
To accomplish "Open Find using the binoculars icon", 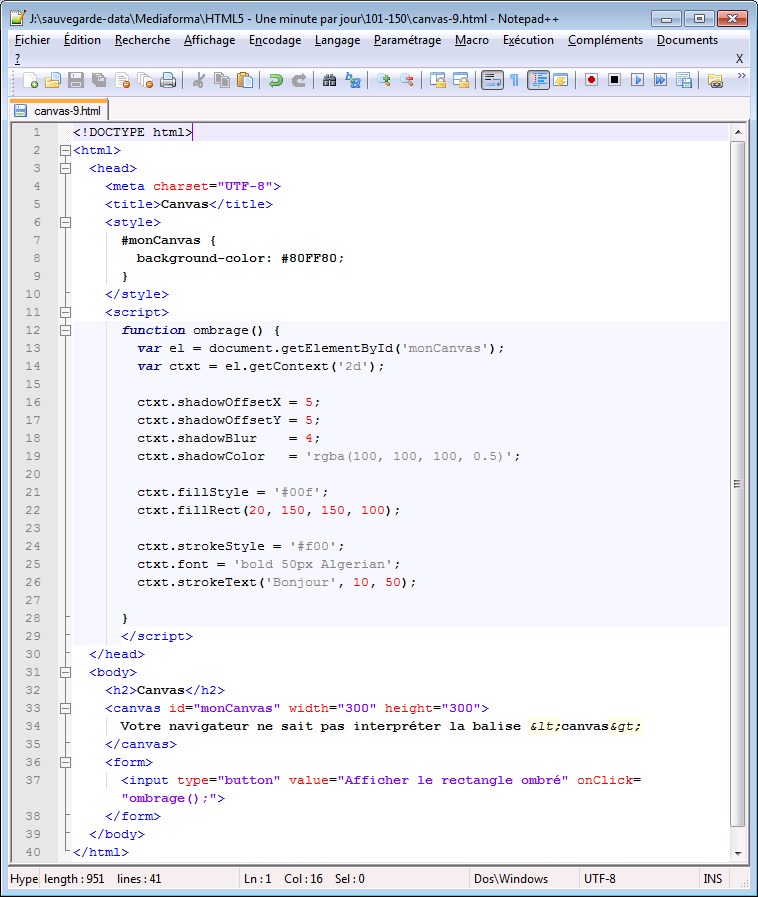I will tap(329, 81).
